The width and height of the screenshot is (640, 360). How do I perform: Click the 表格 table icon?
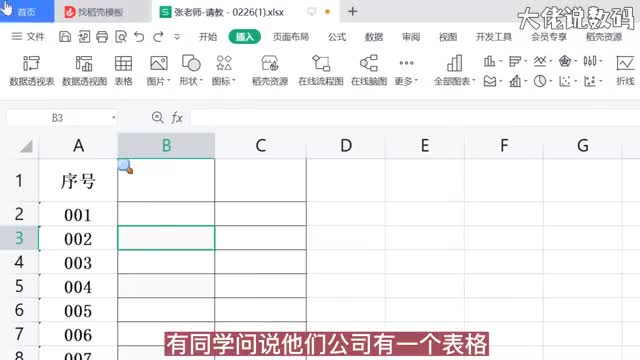(123, 70)
